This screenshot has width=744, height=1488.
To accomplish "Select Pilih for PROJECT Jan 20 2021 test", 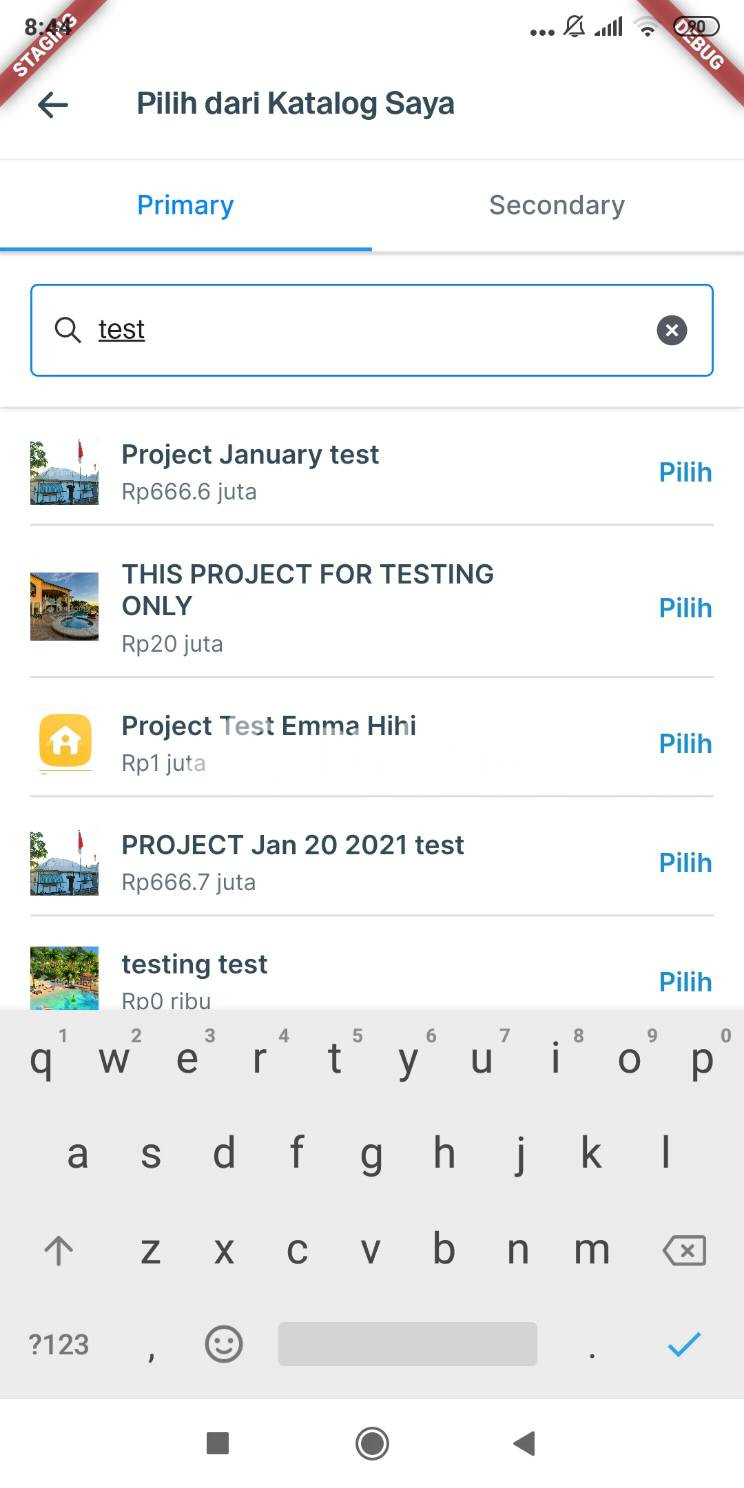I will click(x=685, y=863).
